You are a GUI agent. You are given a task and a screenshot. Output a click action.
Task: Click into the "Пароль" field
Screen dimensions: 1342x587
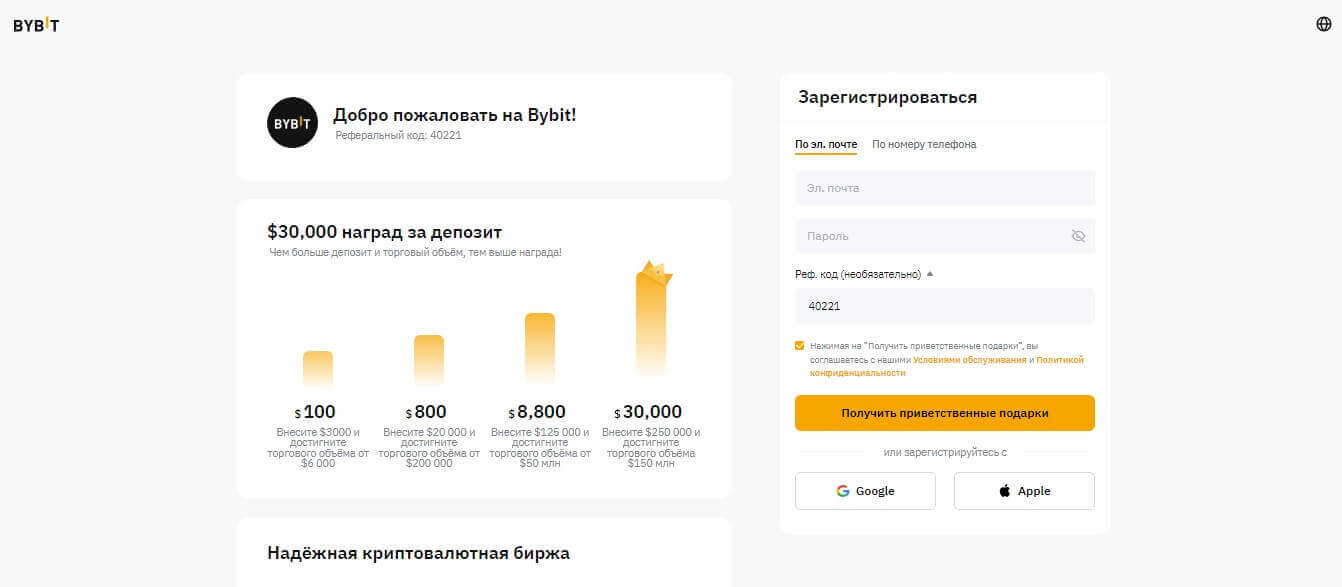[x=930, y=236]
